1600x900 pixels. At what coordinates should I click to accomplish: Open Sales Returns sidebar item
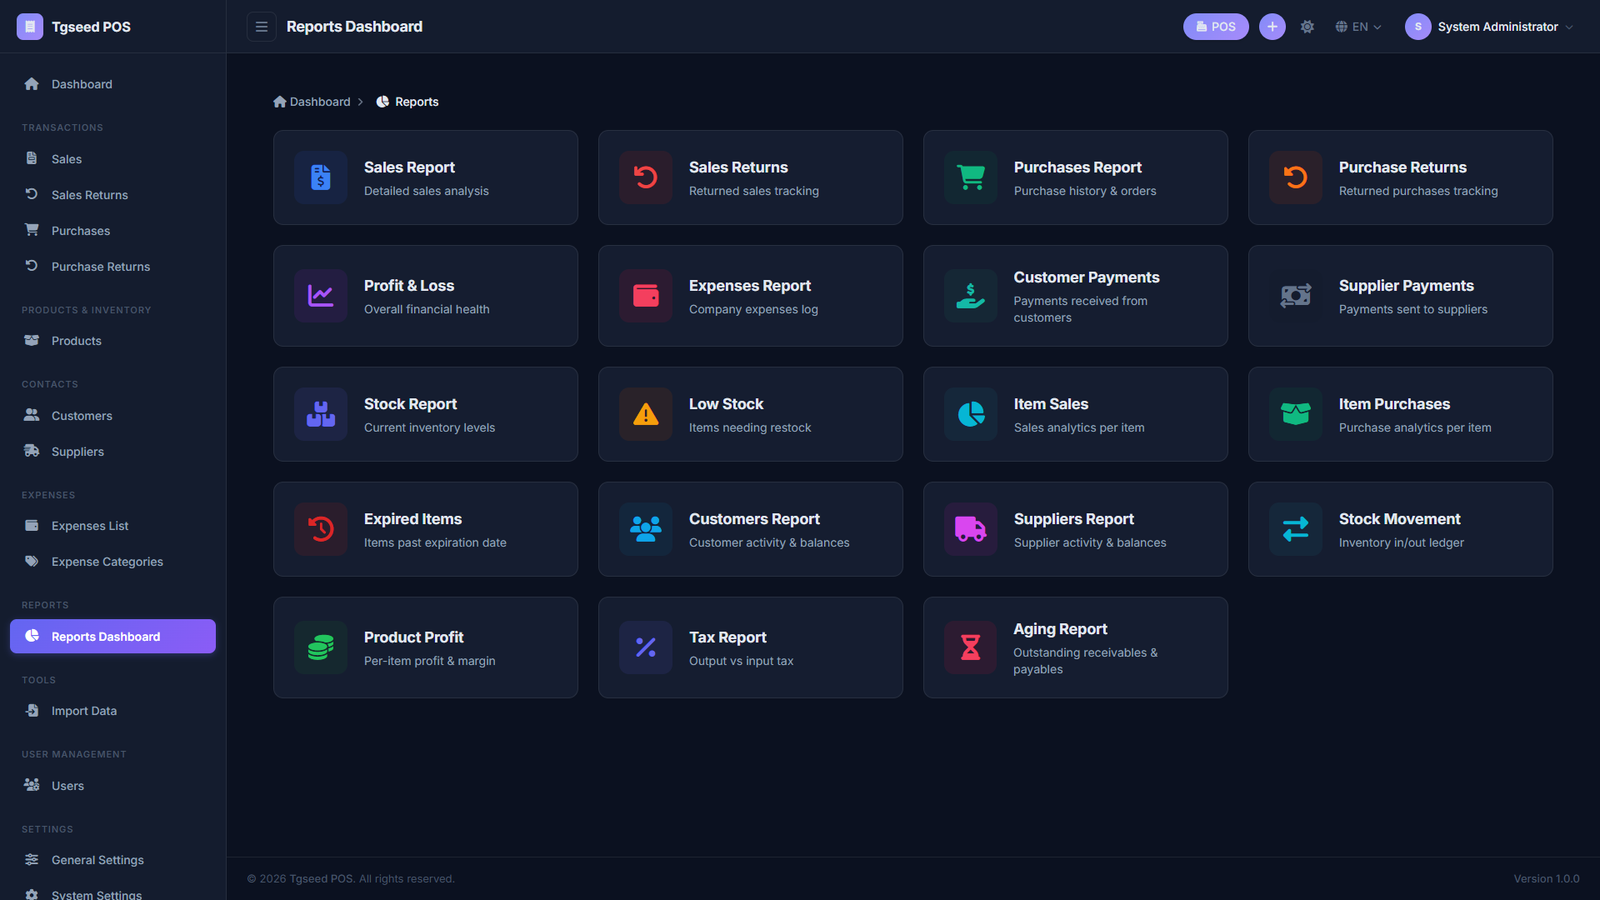point(113,195)
